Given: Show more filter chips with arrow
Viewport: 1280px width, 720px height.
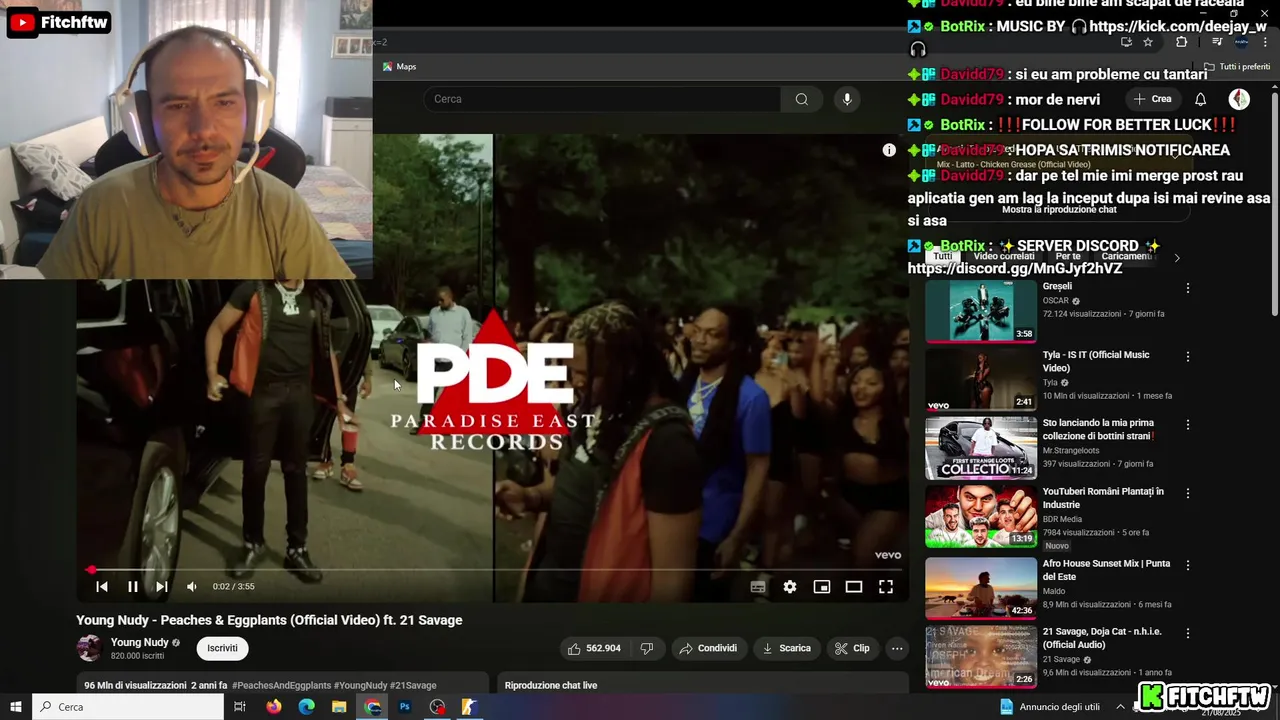Looking at the screenshot, I should (1176, 257).
